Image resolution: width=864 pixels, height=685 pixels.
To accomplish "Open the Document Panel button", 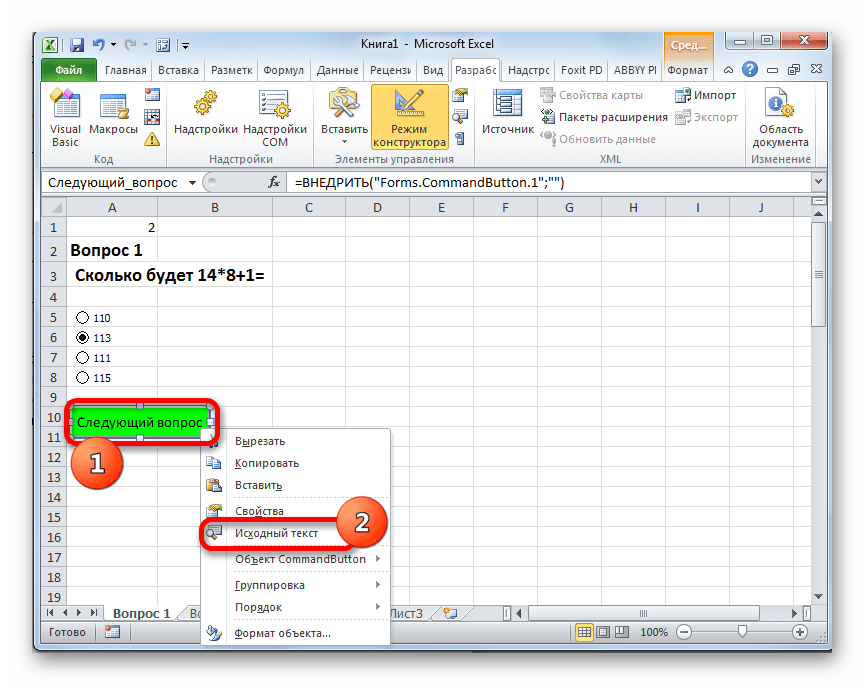I will [x=780, y=117].
